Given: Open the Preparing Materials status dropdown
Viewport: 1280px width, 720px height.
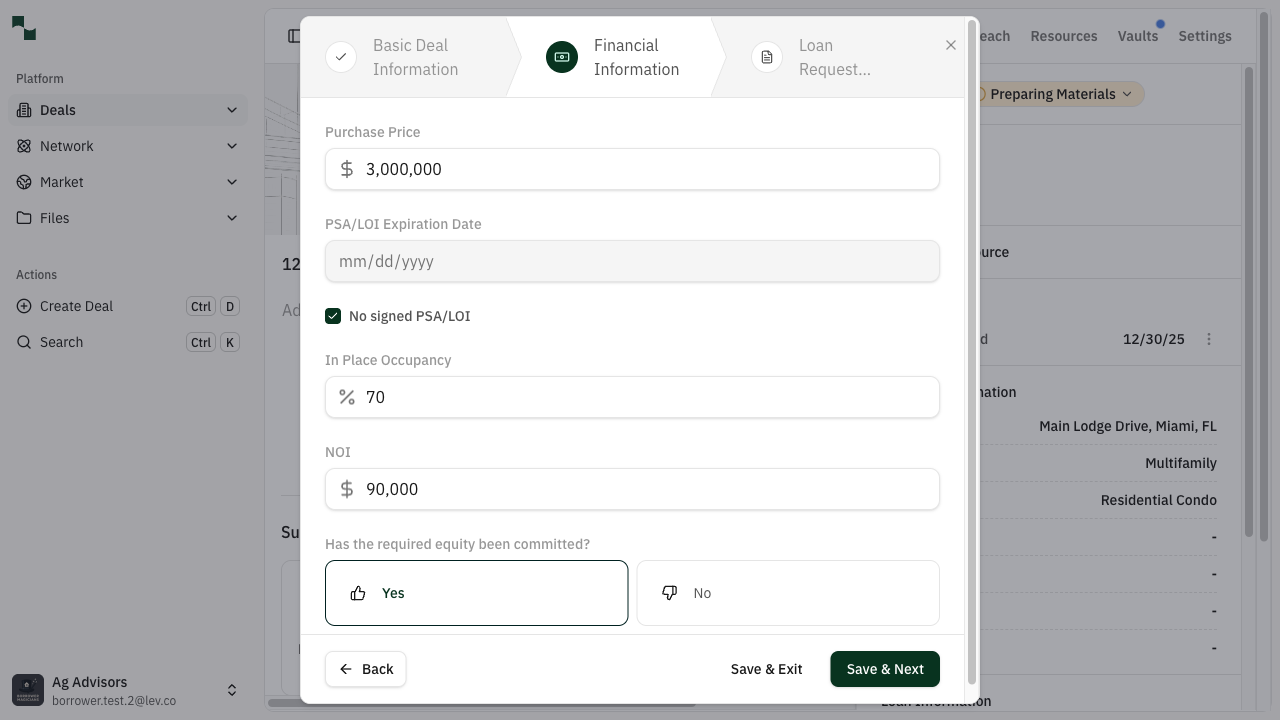Looking at the screenshot, I should (x=1053, y=94).
